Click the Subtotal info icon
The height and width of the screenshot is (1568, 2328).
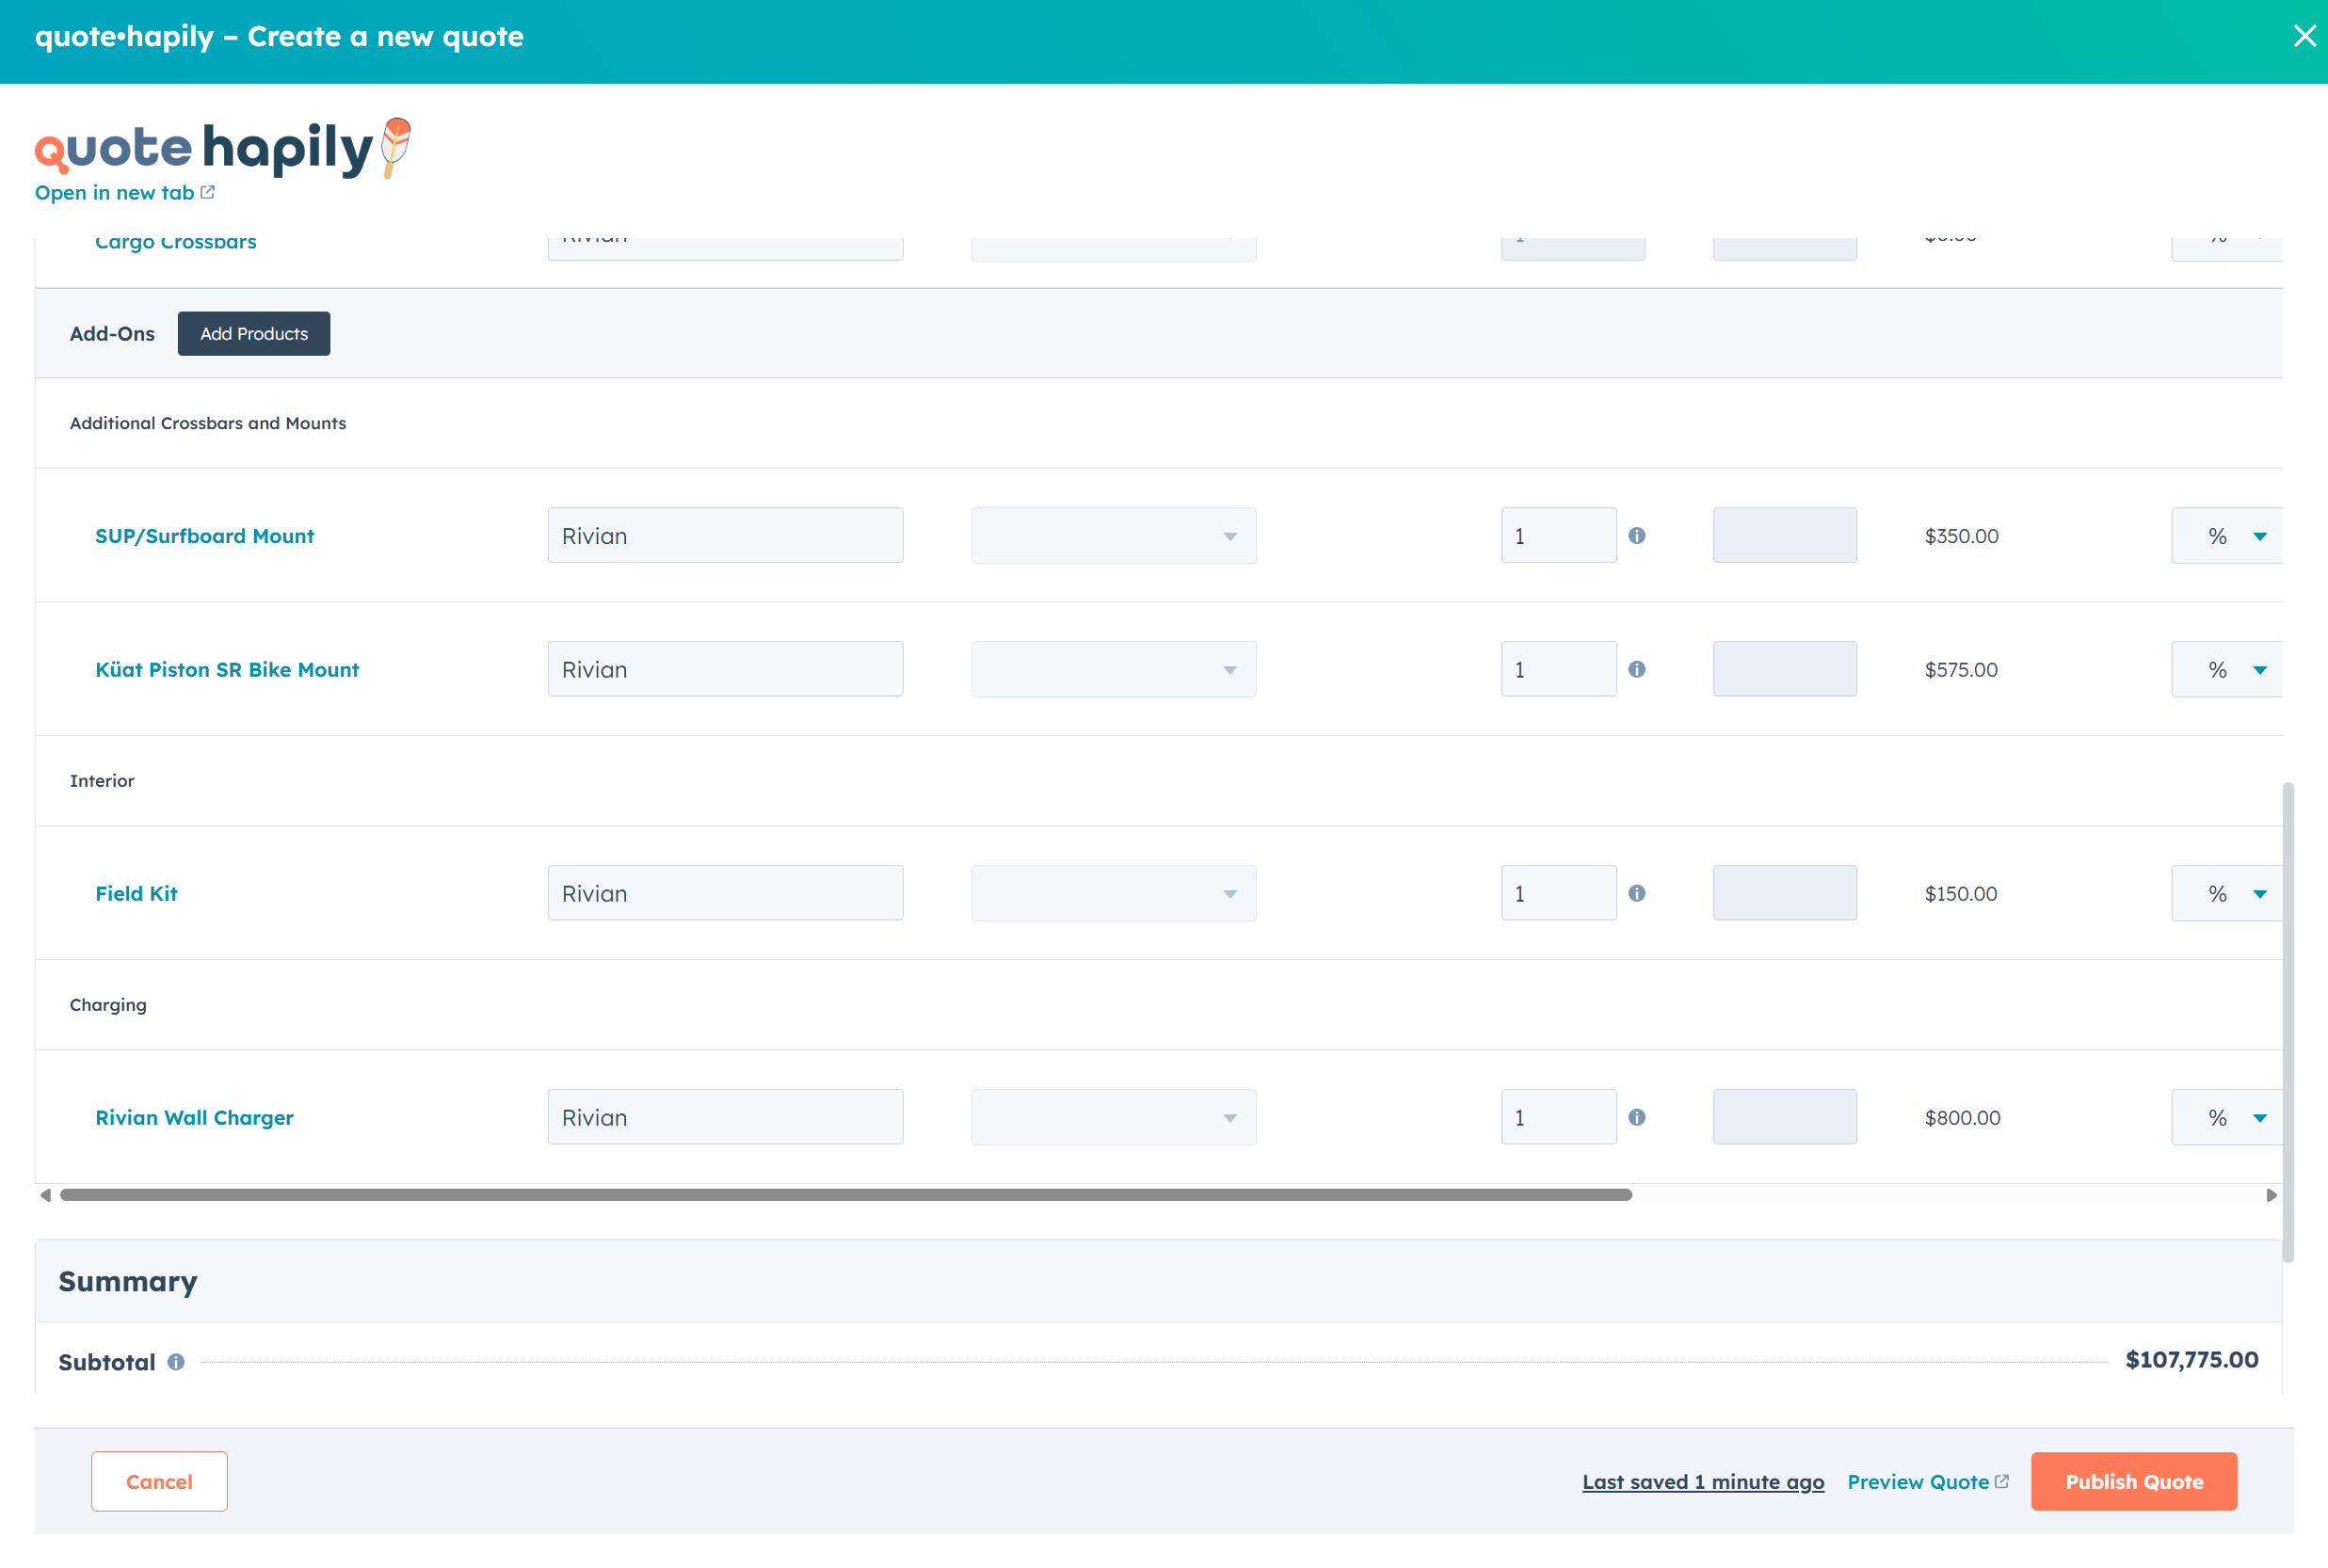[176, 1362]
